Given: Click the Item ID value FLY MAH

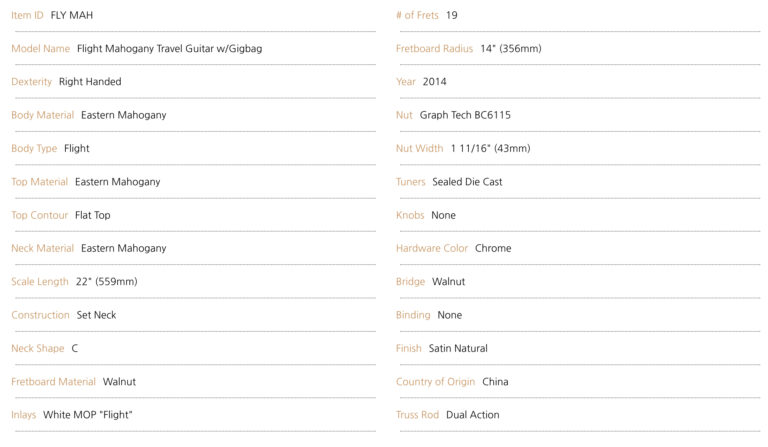Looking at the screenshot, I should coord(72,15).
